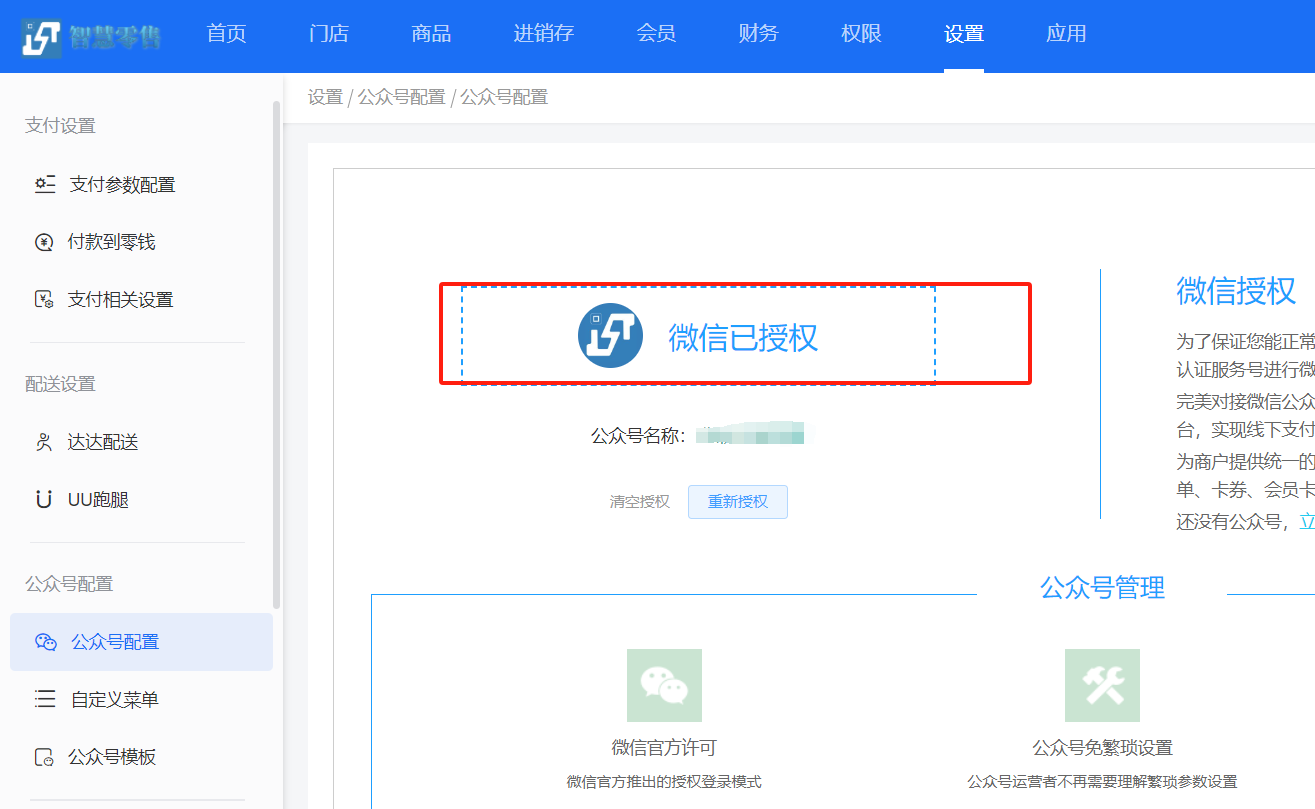The image size is (1315, 809).
Task: Click 微信官方推出的授权登录模式 description
Action: pos(664,782)
